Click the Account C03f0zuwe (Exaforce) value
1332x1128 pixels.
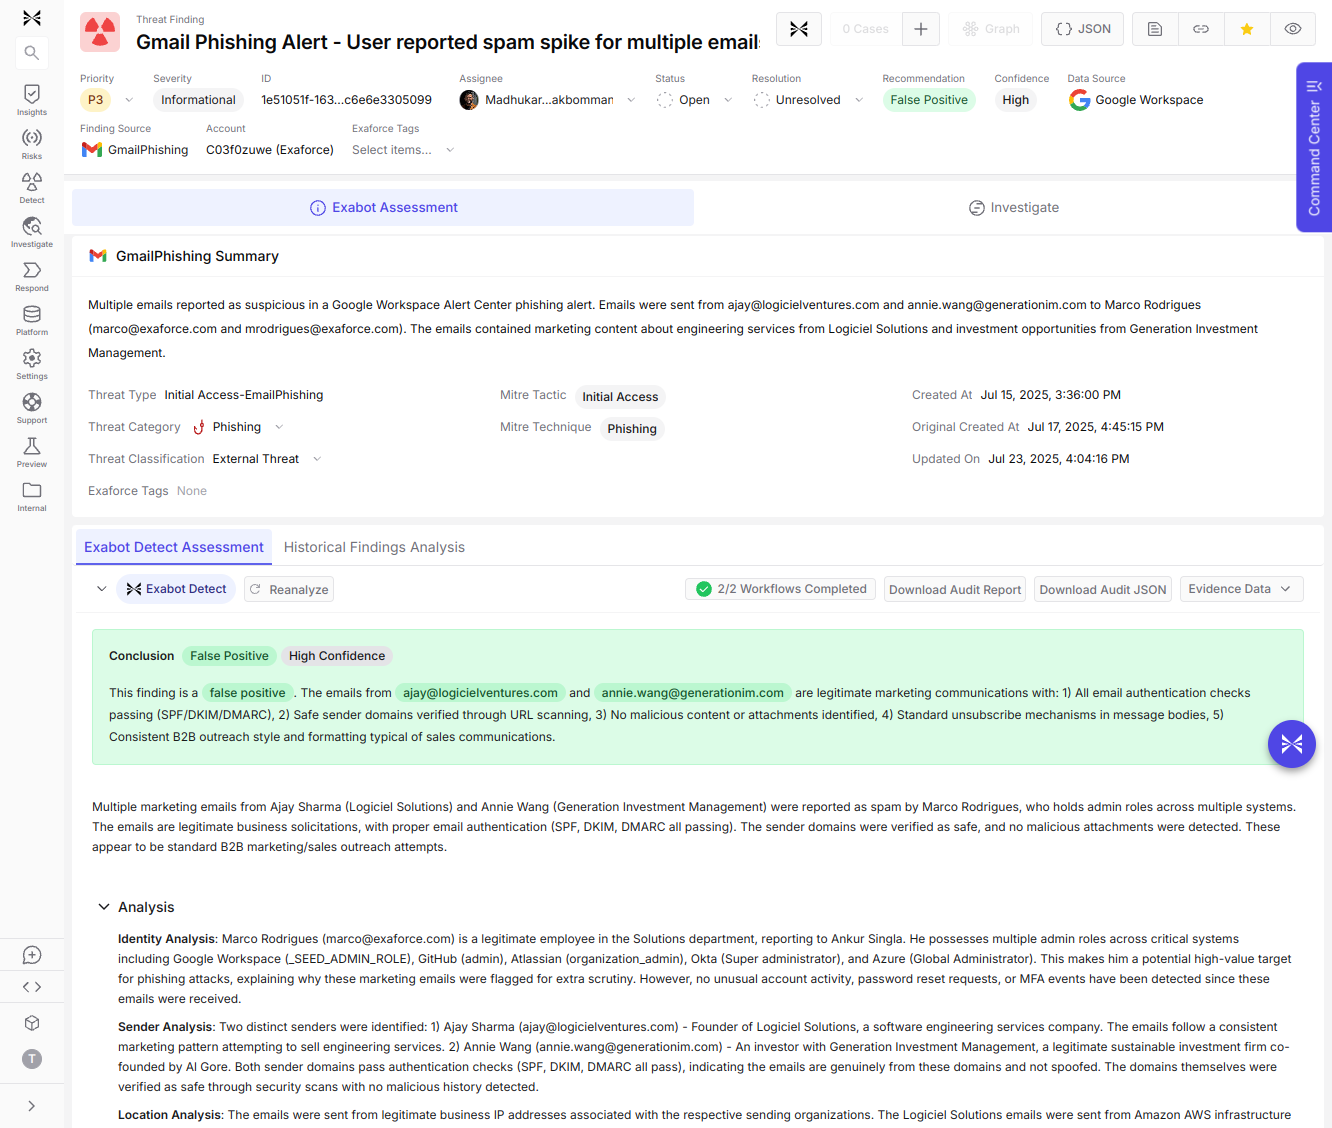pos(270,150)
